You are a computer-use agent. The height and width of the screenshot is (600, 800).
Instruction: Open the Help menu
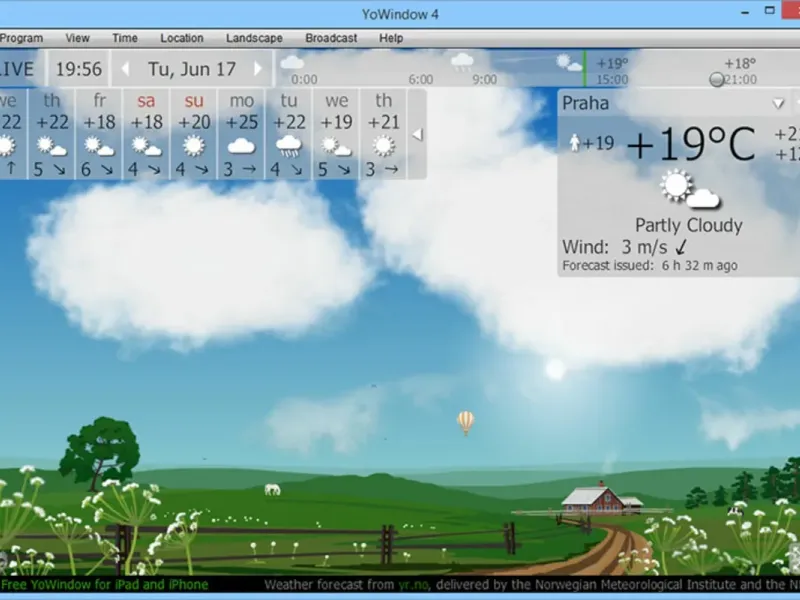pyautogui.click(x=391, y=38)
